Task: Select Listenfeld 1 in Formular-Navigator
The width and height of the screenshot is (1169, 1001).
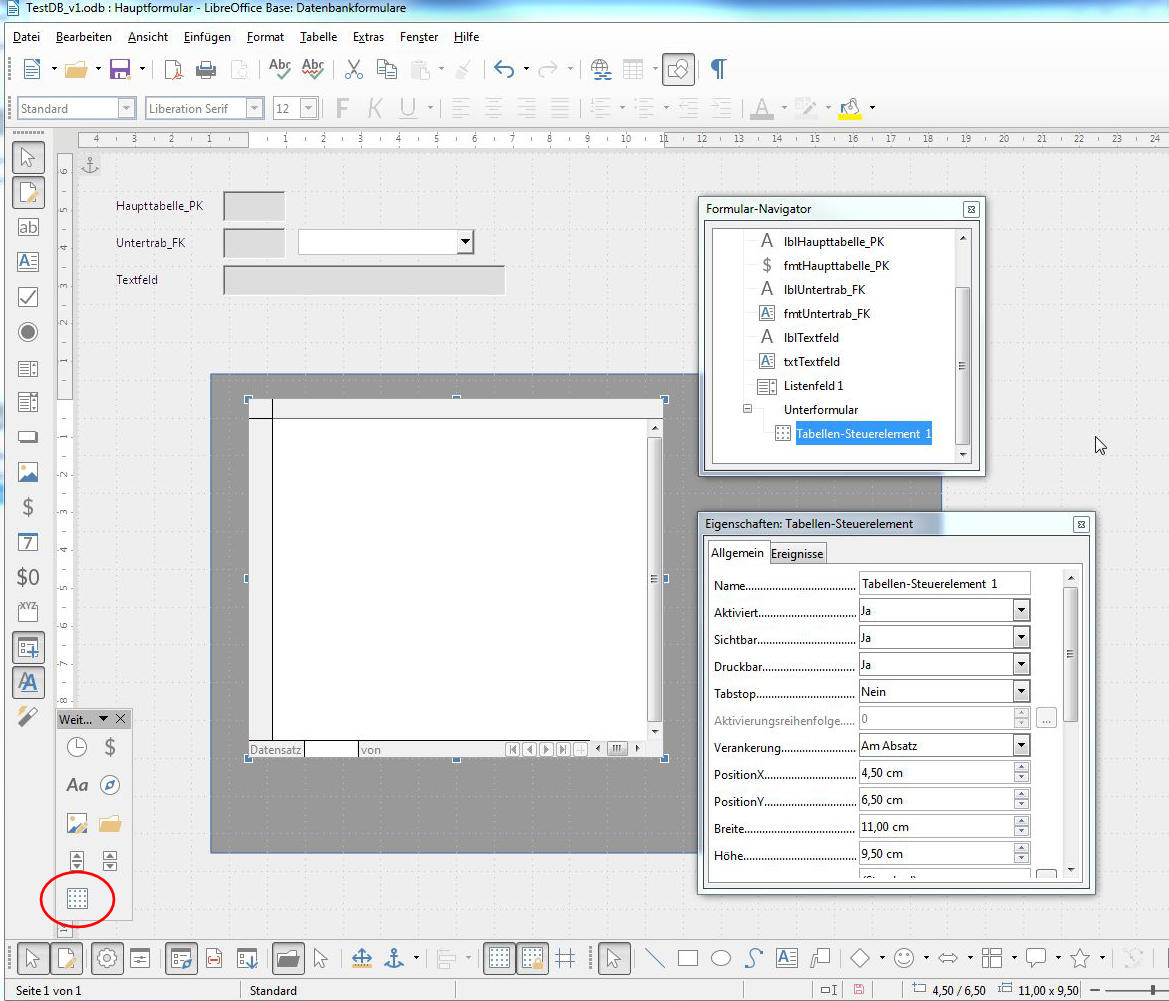Action: [813, 385]
